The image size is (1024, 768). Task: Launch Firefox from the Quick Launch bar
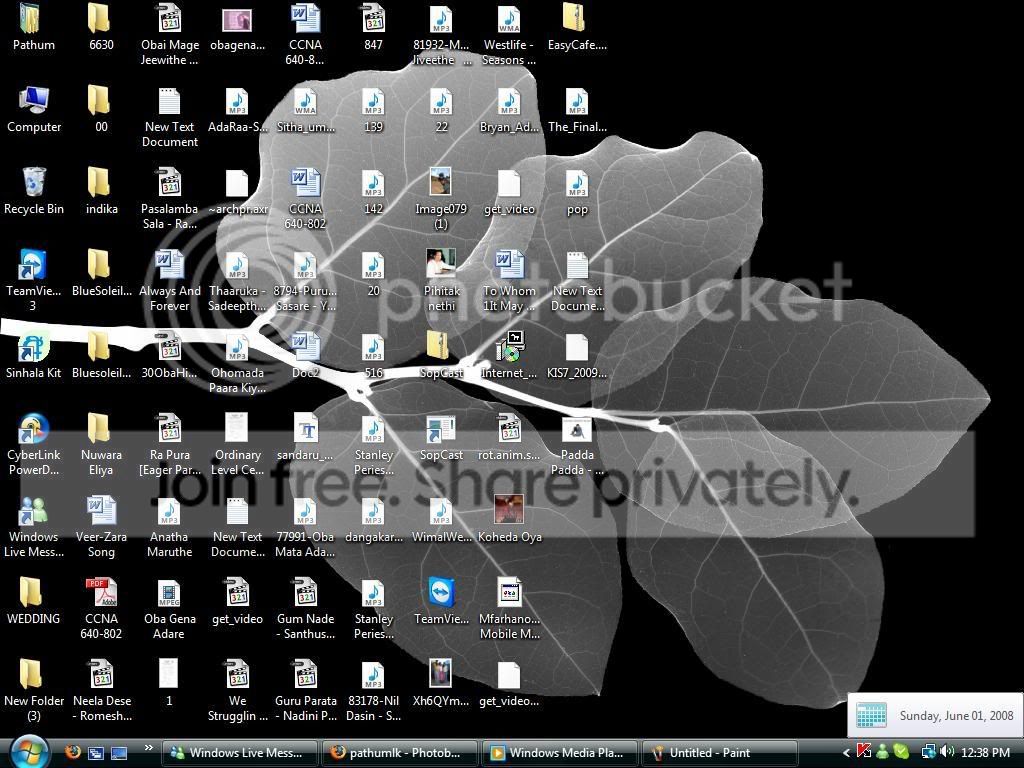coord(72,752)
